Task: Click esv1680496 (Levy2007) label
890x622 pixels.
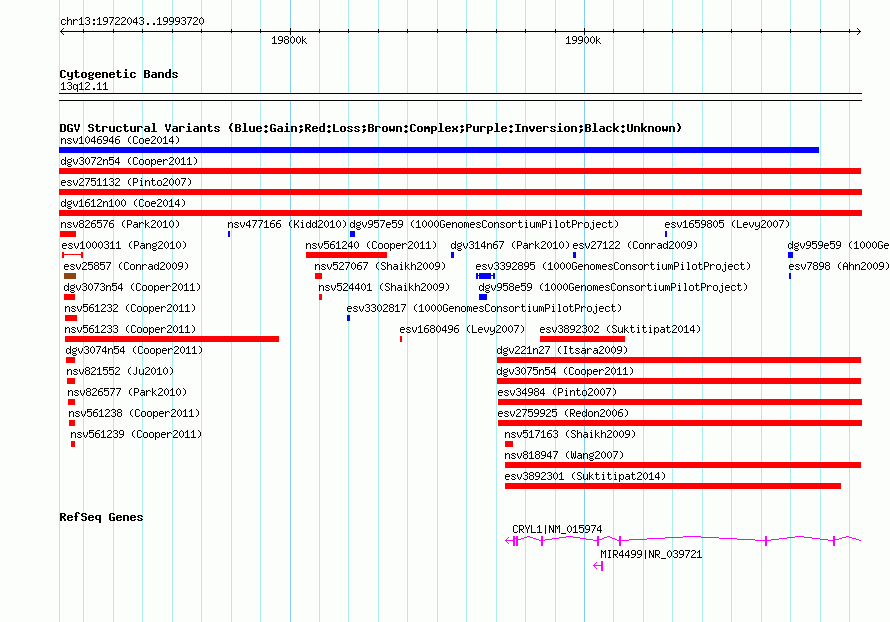Action: pos(462,329)
